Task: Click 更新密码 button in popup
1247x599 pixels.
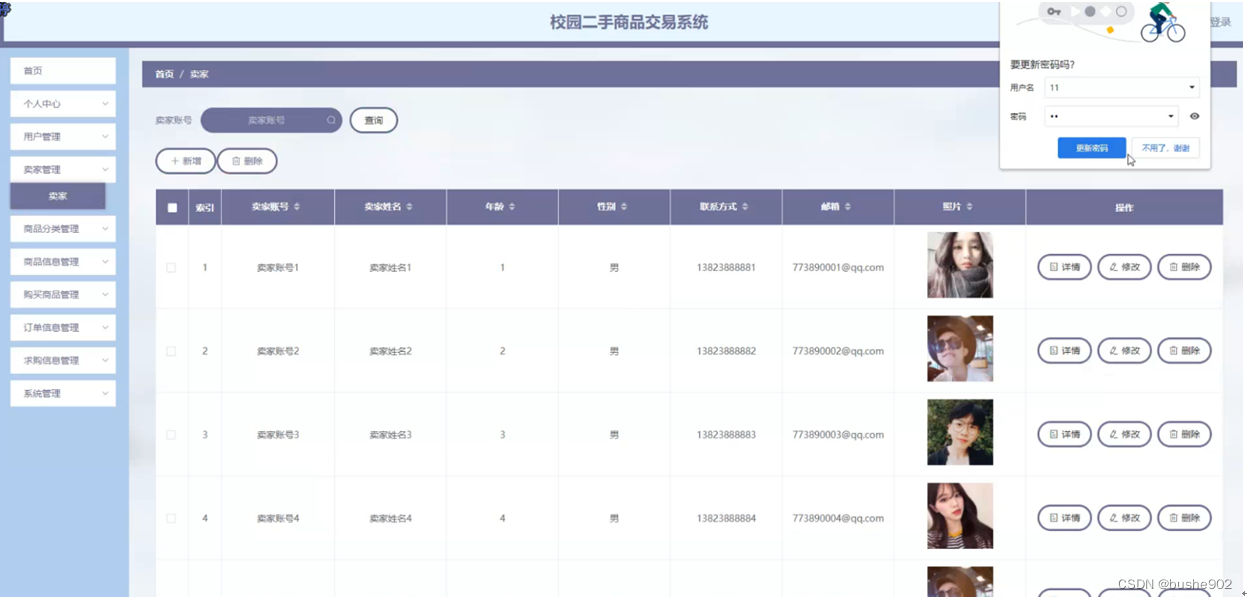Action: 1092,148
